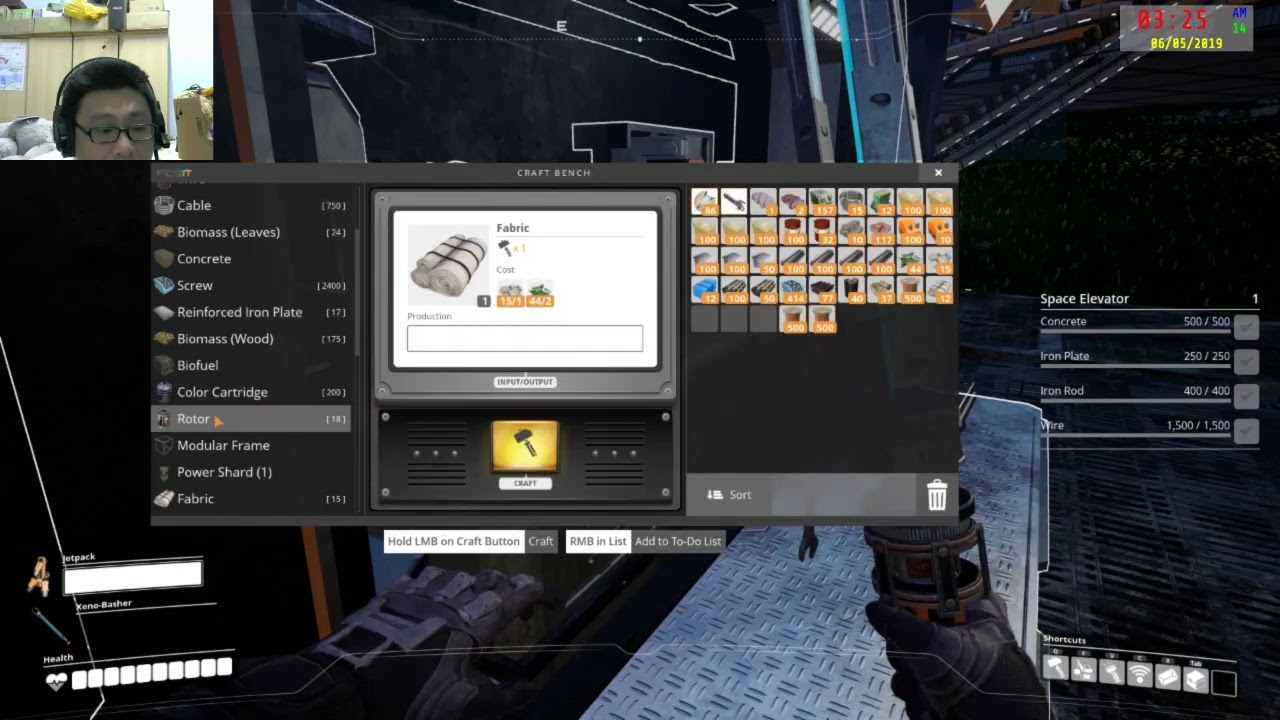The width and height of the screenshot is (1280, 720).
Task: Pick the inventory stack of 157
Action: coord(822,201)
